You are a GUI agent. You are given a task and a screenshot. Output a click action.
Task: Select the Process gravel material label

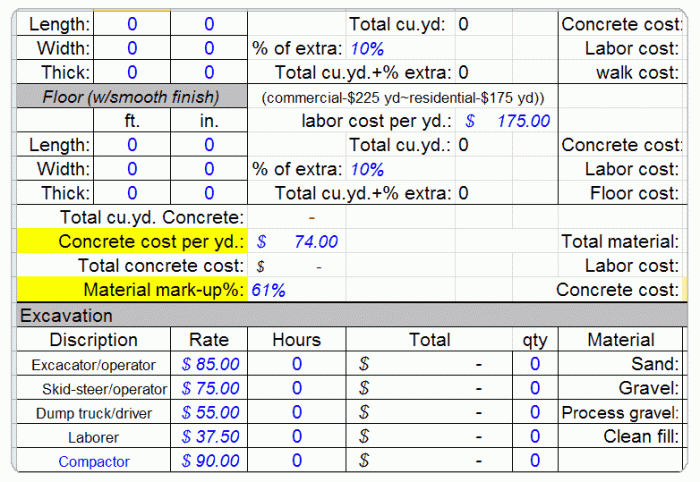point(621,412)
